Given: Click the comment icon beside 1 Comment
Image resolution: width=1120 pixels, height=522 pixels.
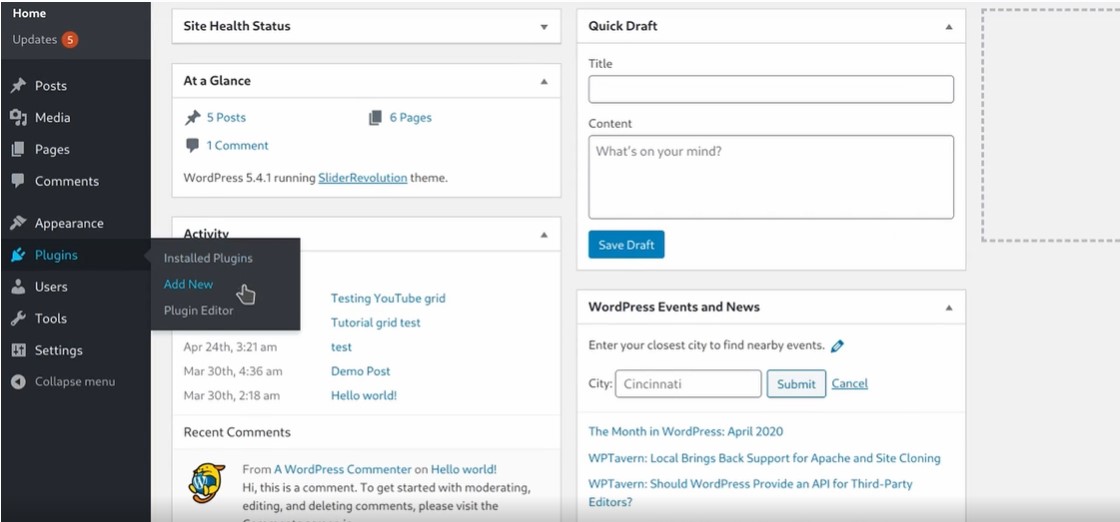Looking at the screenshot, I should click(192, 145).
